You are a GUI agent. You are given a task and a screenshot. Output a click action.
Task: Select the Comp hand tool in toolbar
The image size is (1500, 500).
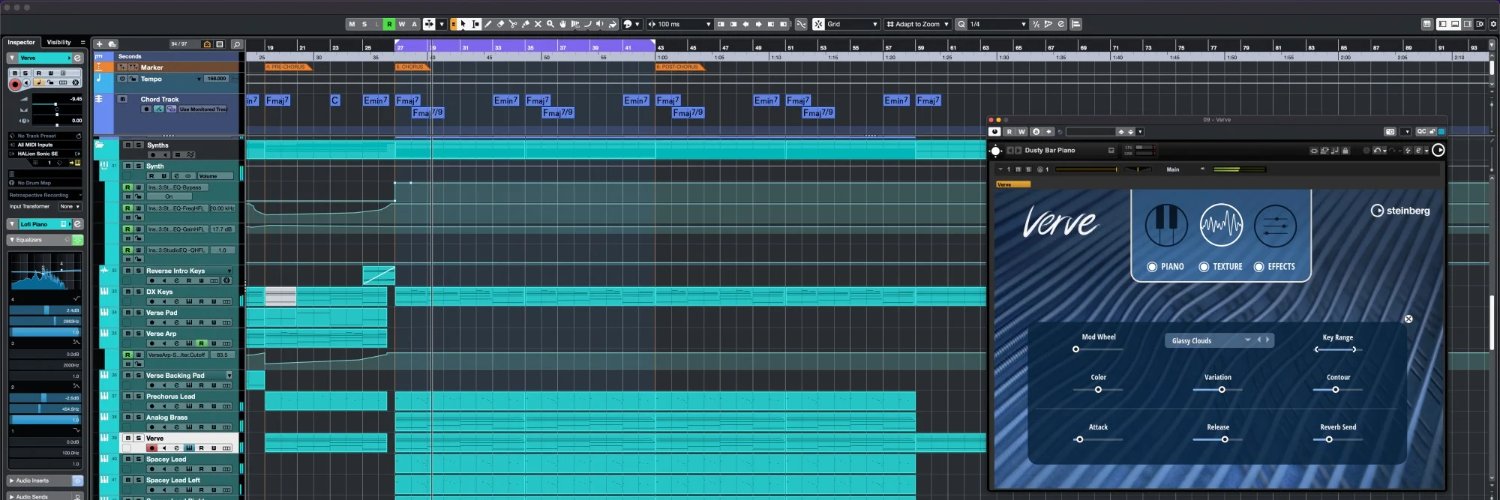(563, 24)
